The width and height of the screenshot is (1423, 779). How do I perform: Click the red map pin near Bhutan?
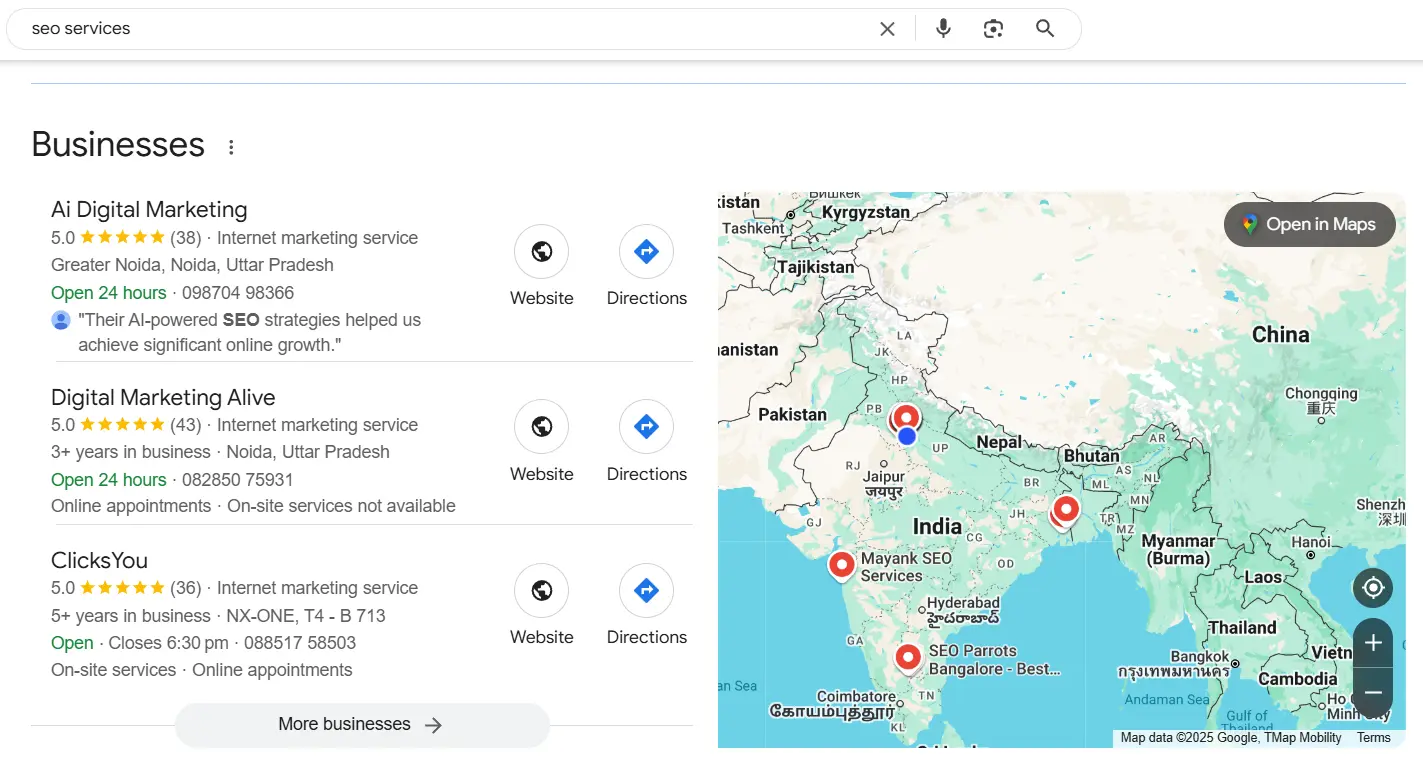tap(1066, 509)
